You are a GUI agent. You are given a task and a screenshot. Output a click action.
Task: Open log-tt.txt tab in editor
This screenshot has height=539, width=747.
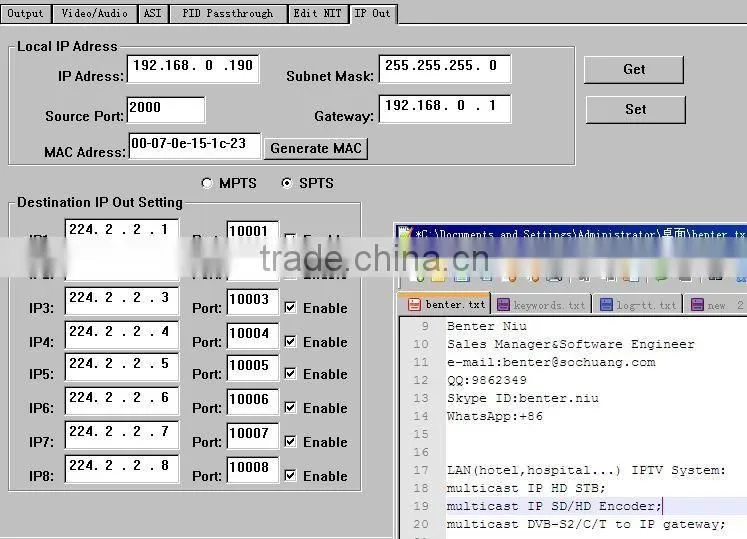pyautogui.click(x=639, y=305)
